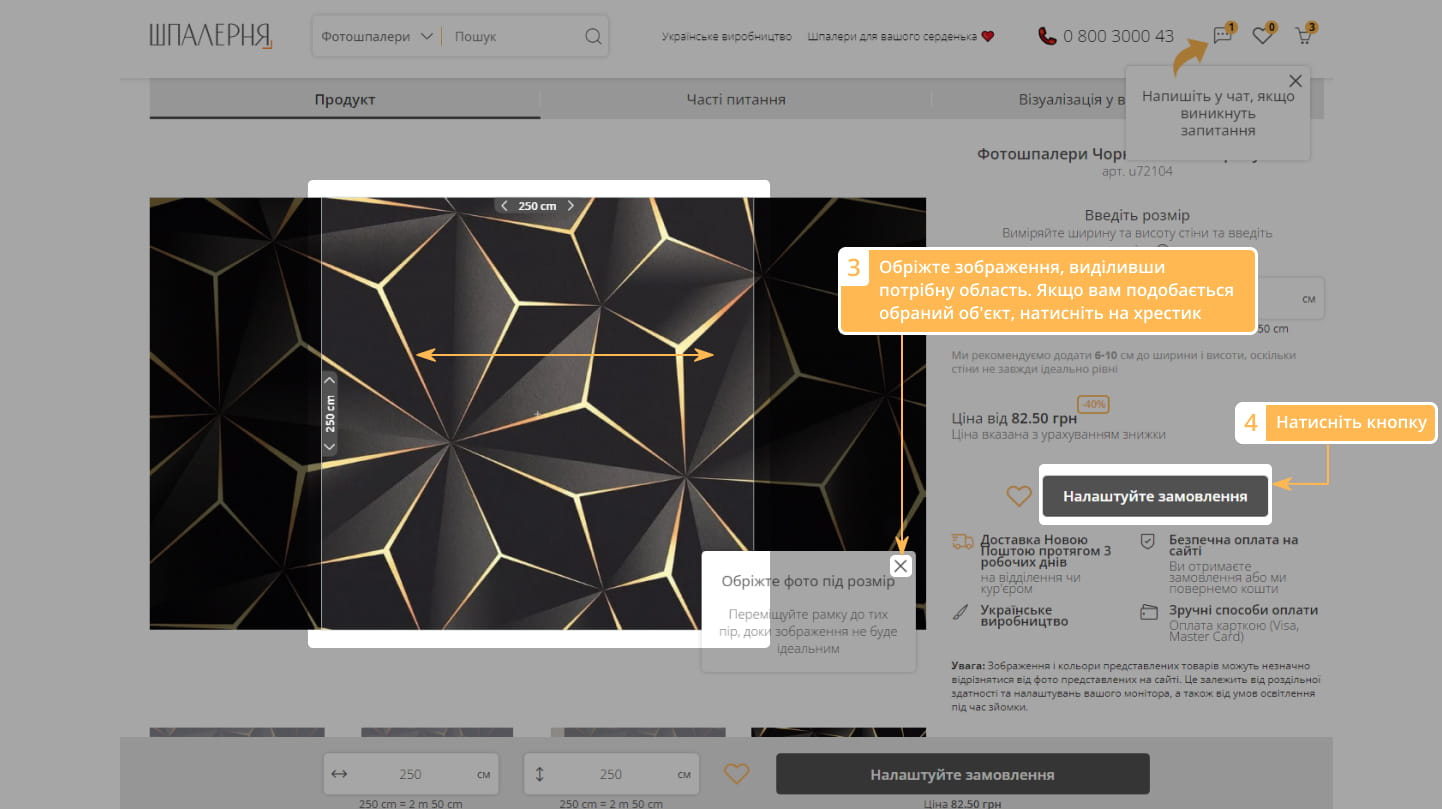Image resolution: width=1442 pixels, height=809 pixels.
Task: Focus the Пошук search field
Action: coord(512,37)
